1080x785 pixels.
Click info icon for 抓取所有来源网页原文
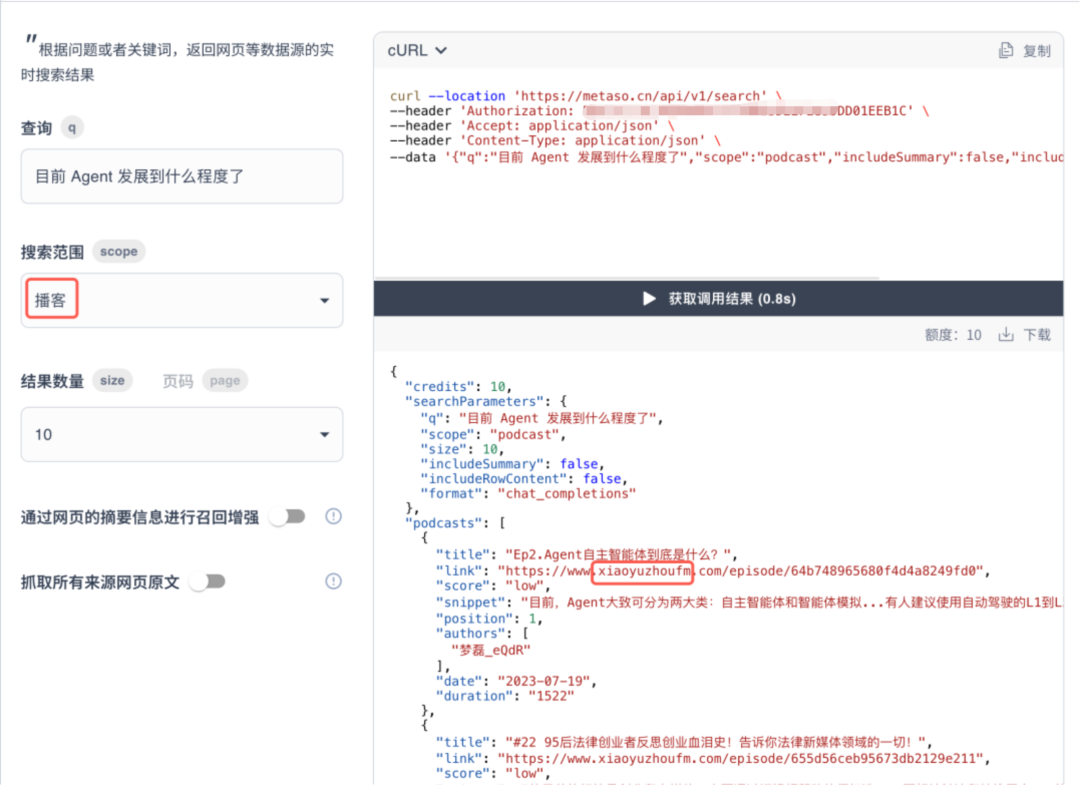point(333,581)
